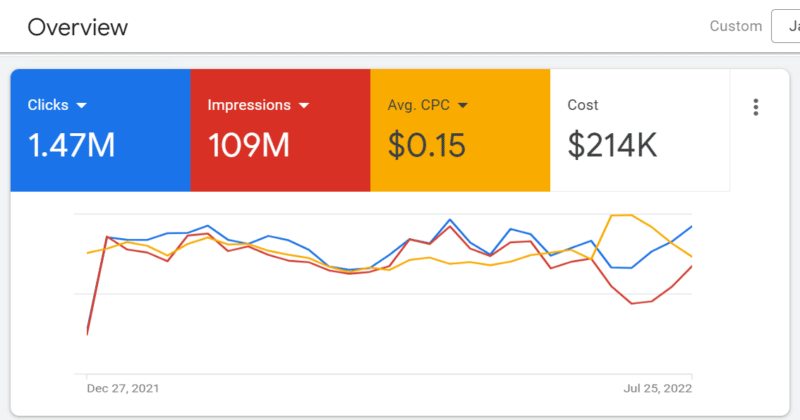Viewport: 800px width, 420px height.
Task: Click the Custom date range label
Action: 735,26
